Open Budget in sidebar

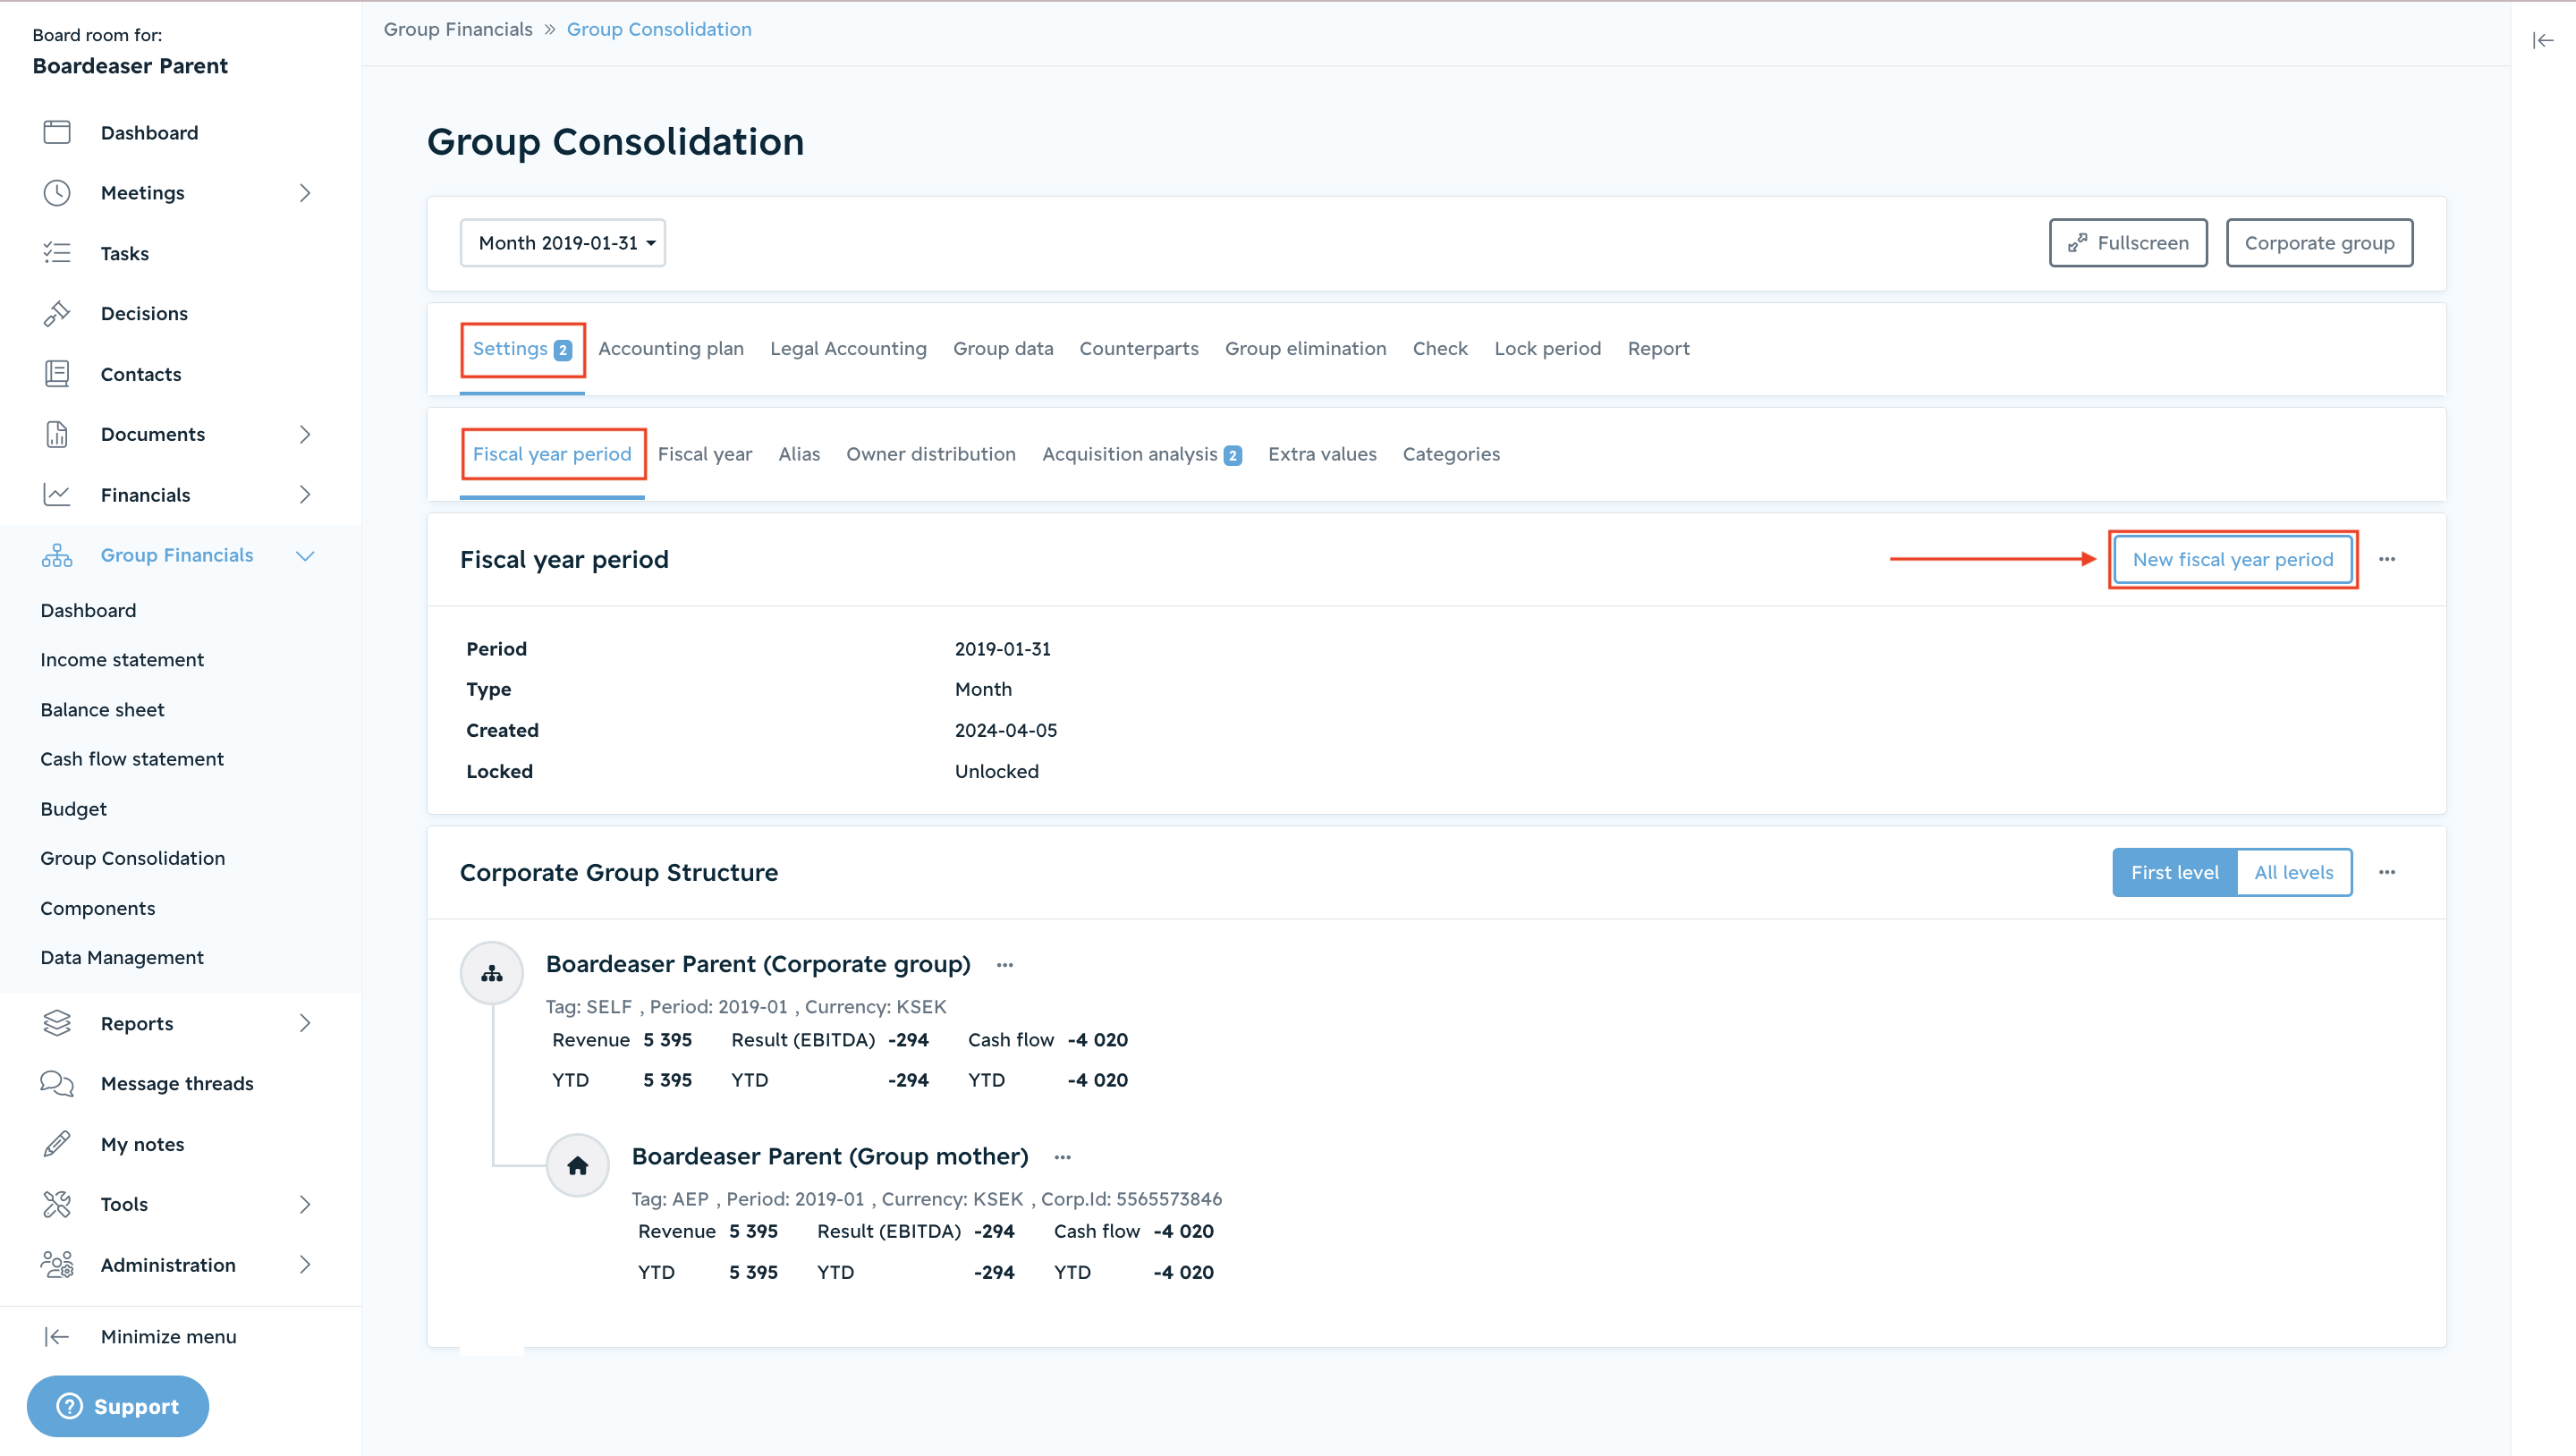click(x=73, y=809)
